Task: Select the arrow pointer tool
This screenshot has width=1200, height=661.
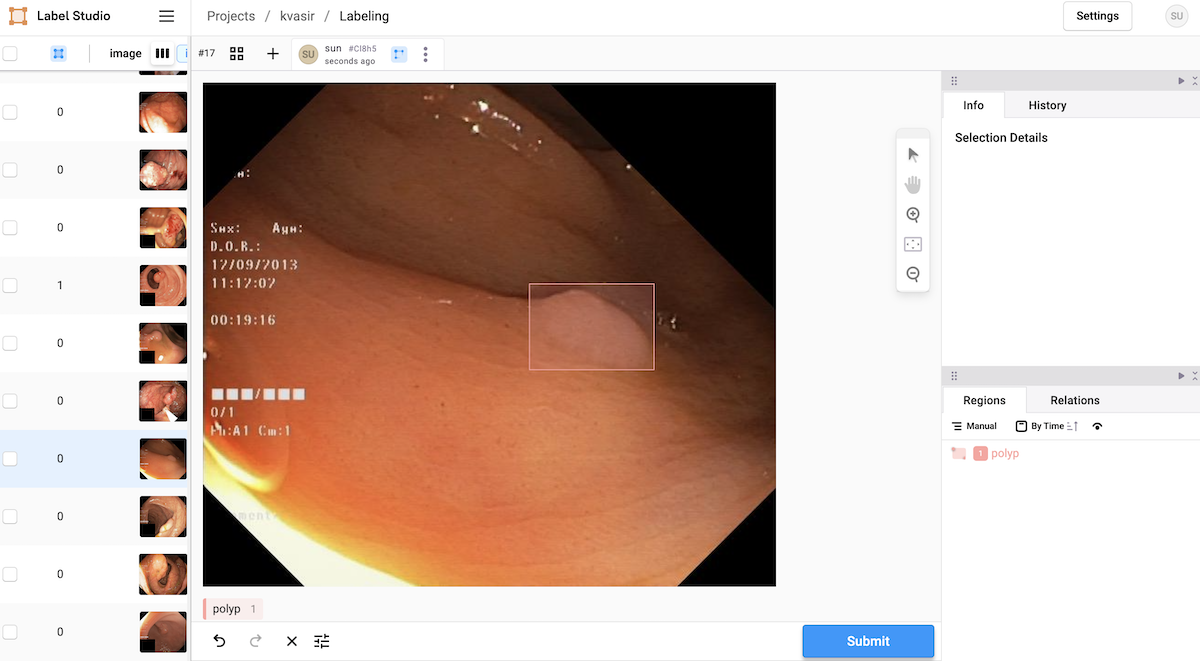Action: click(x=913, y=155)
